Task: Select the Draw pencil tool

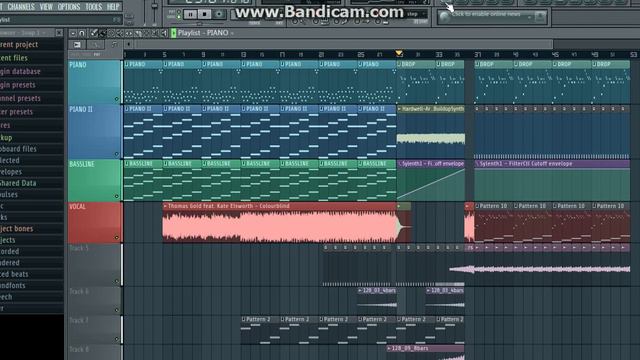Action: pyautogui.click(x=94, y=33)
